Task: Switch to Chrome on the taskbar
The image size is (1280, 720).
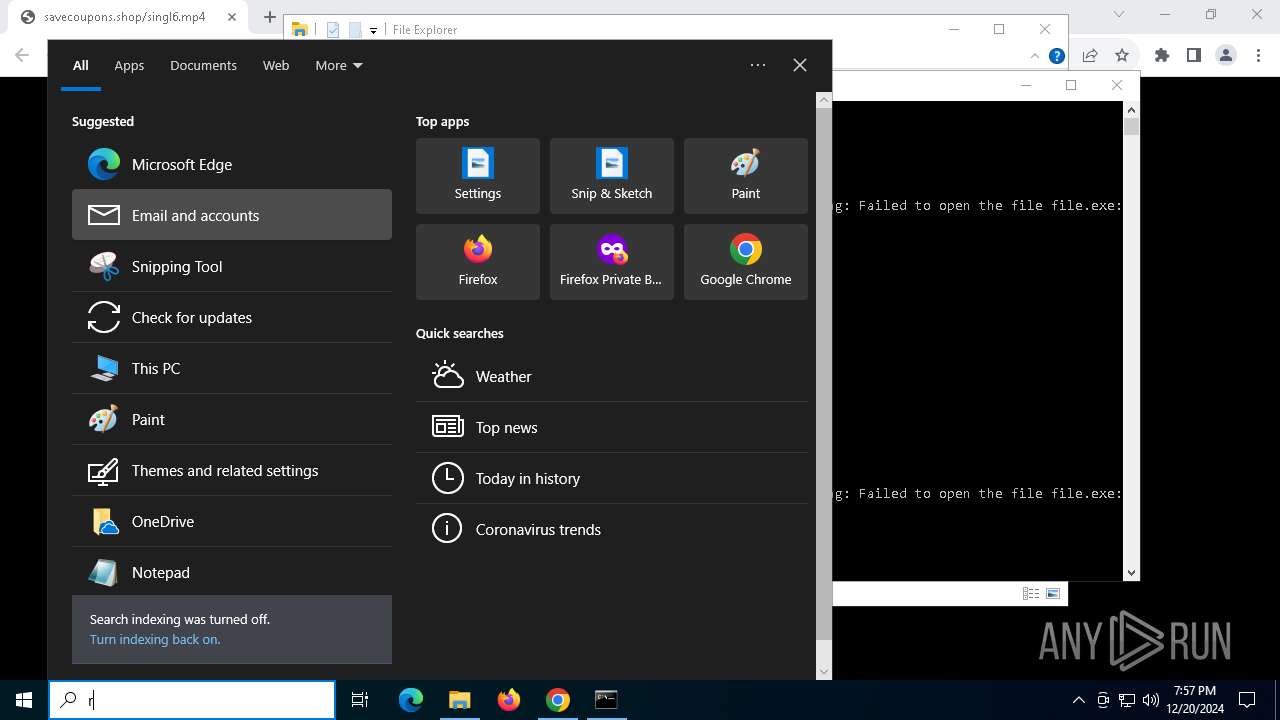Action: coord(558,700)
